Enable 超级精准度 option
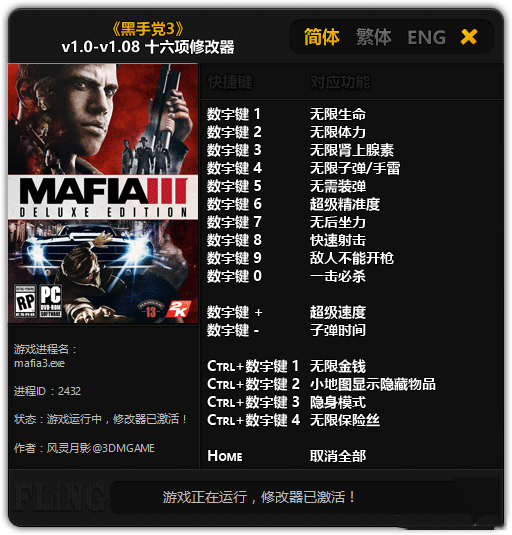The height and width of the screenshot is (535, 512). [345, 204]
